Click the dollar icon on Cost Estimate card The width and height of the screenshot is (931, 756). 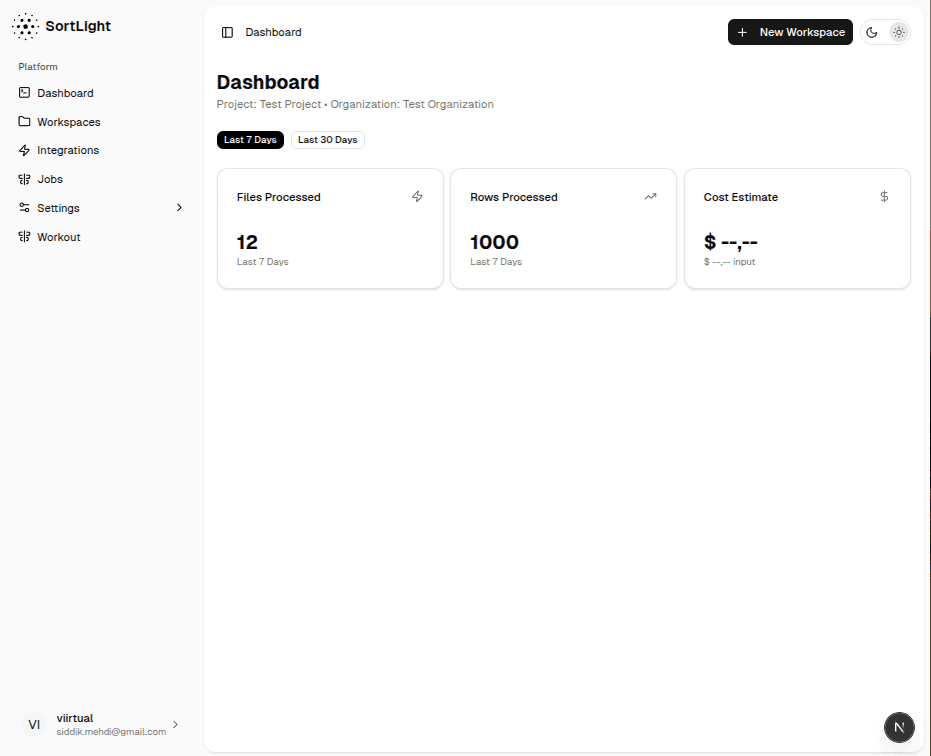pos(884,197)
